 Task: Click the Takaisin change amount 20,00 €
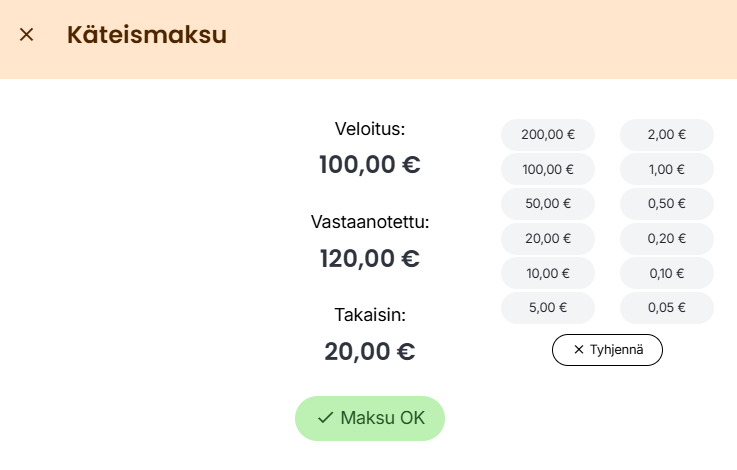coord(369,352)
